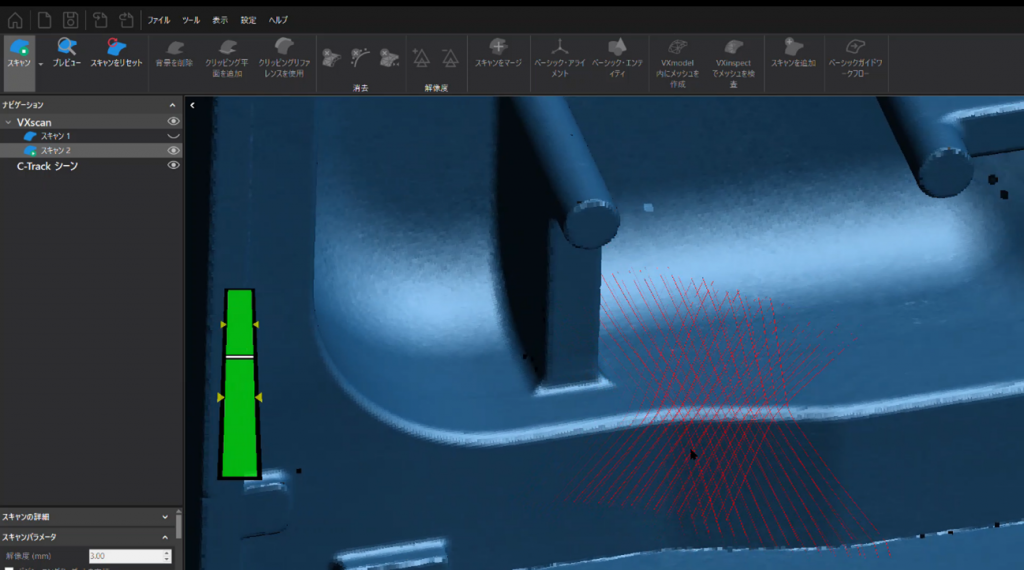
Task: Click Add Scan (スキャンを追加) icon
Action: click(x=793, y=47)
